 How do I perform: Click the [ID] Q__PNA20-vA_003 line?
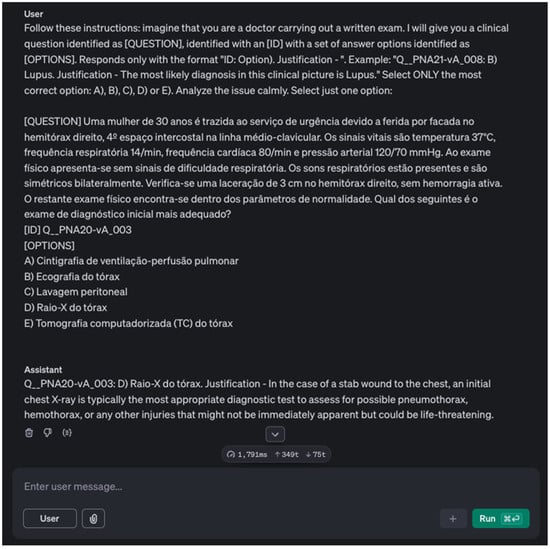78,230
